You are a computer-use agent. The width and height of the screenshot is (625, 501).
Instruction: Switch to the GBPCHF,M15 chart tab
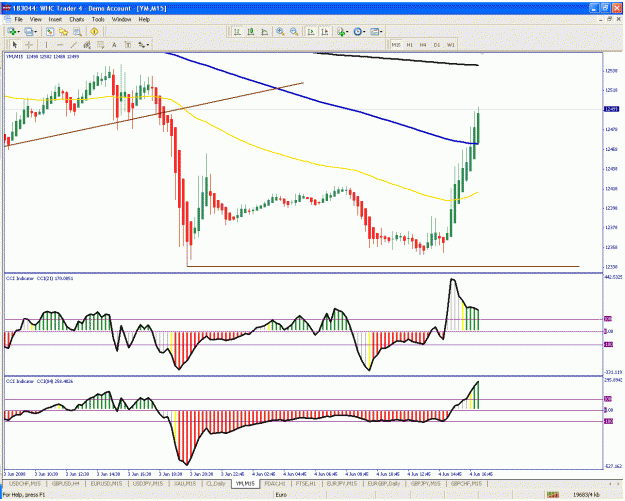click(466, 483)
